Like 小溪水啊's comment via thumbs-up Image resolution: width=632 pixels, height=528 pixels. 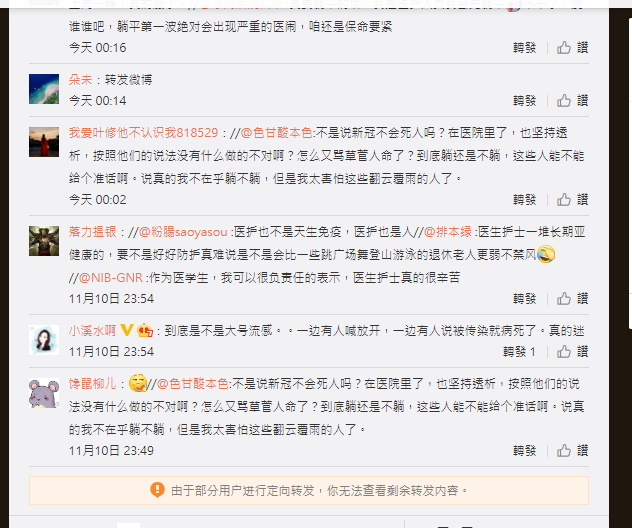tap(564, 351)
